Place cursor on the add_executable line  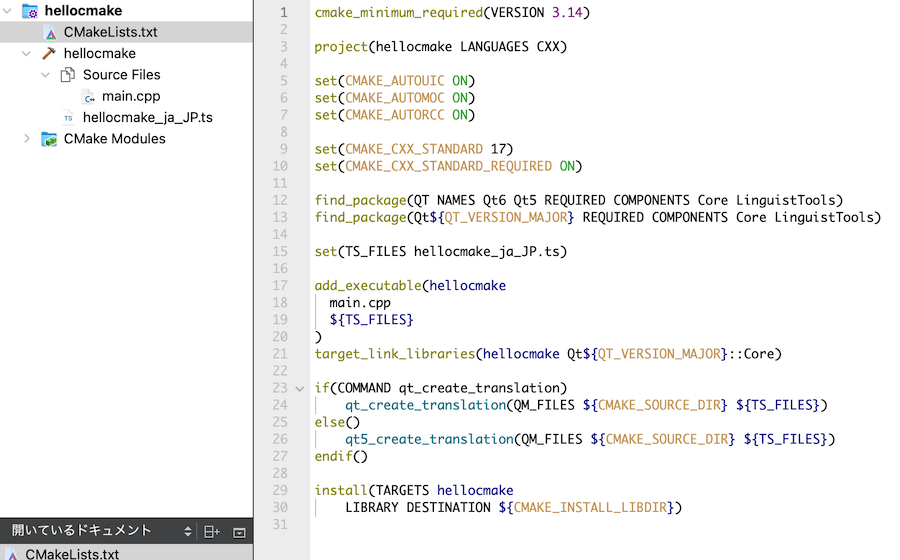pos(410,286)
